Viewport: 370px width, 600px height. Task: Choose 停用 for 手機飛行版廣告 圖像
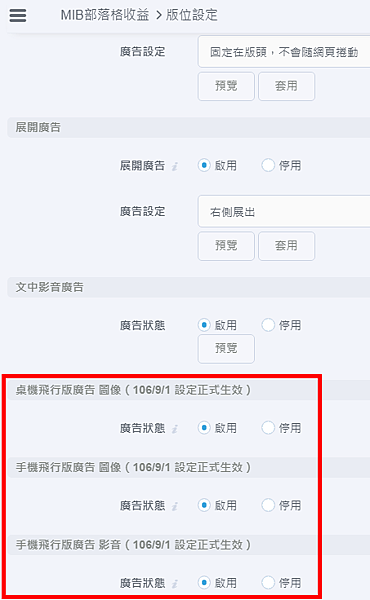[x=268, y=505]
